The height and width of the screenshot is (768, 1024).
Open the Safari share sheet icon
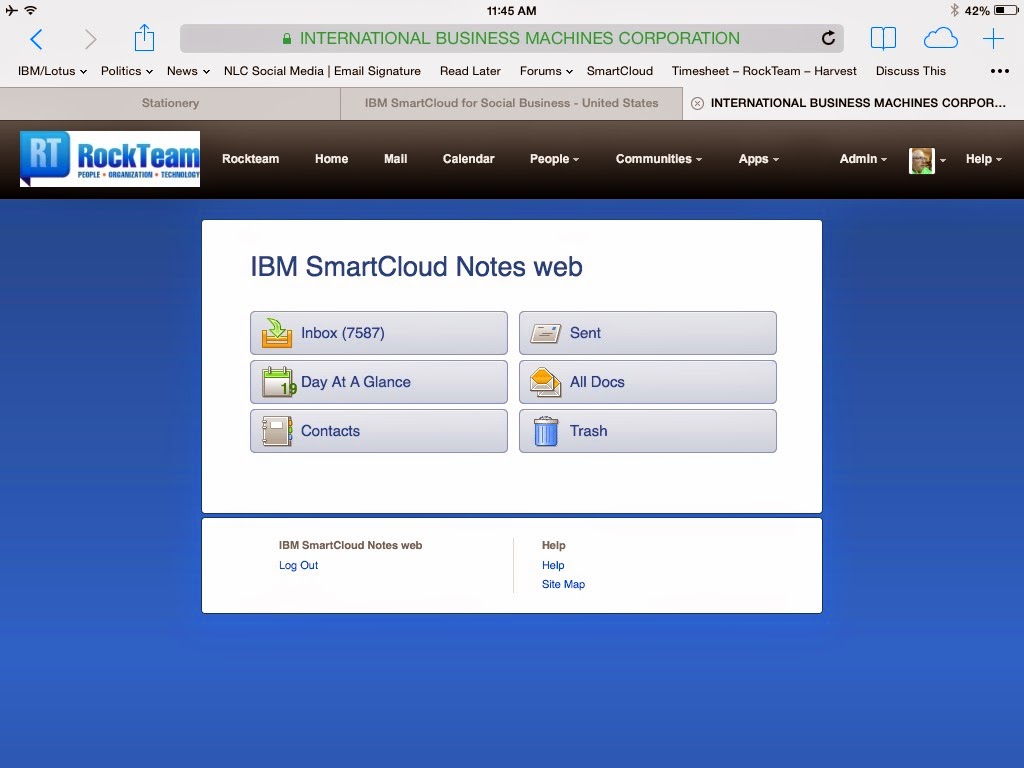144,38
